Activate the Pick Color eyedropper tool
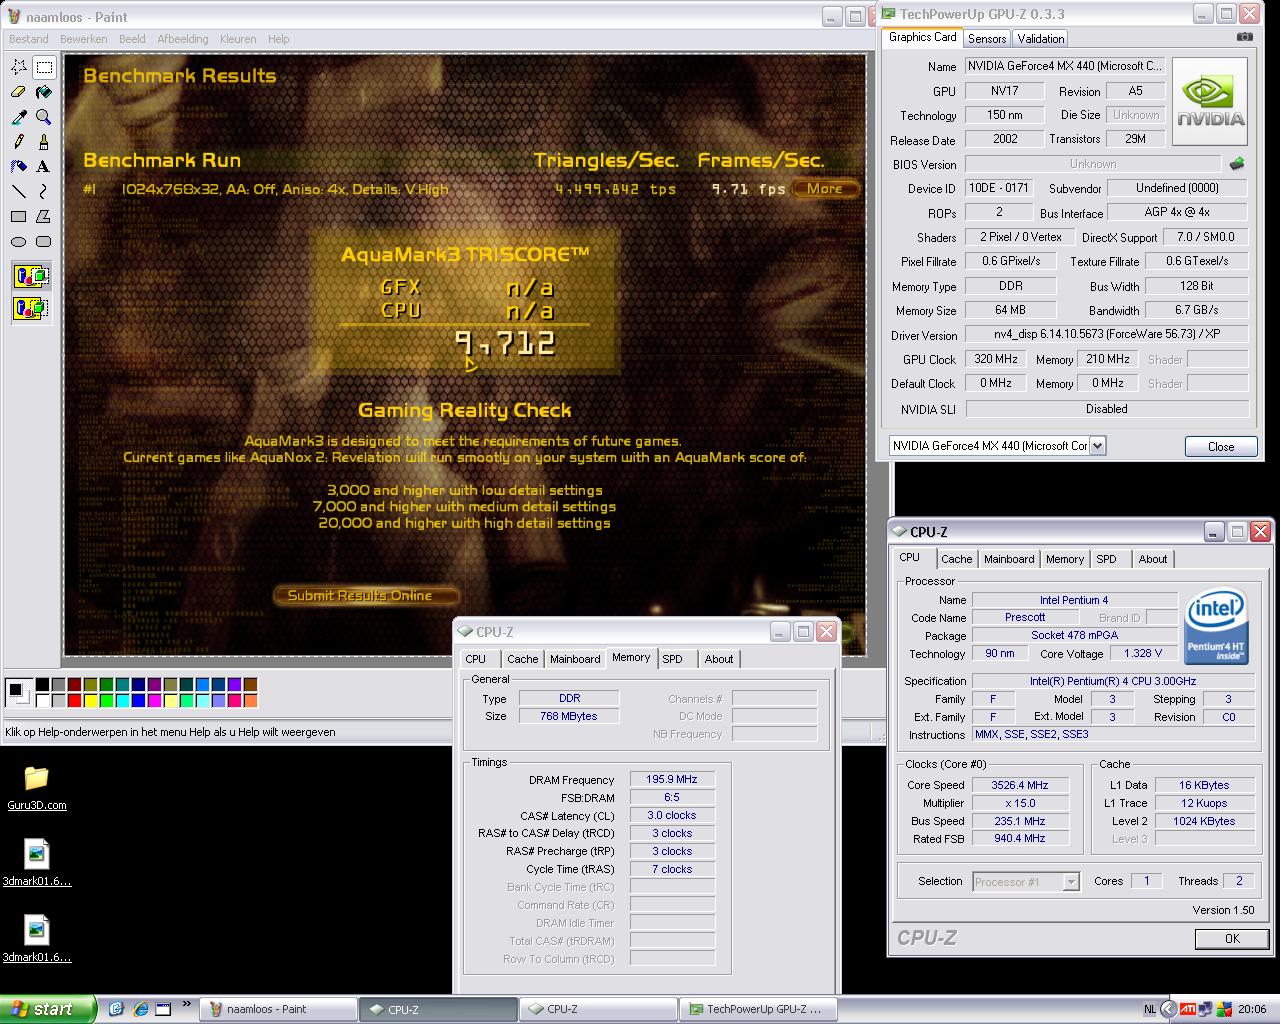The width and height of the screenshot is (1280, 1024). click(19, 117)
